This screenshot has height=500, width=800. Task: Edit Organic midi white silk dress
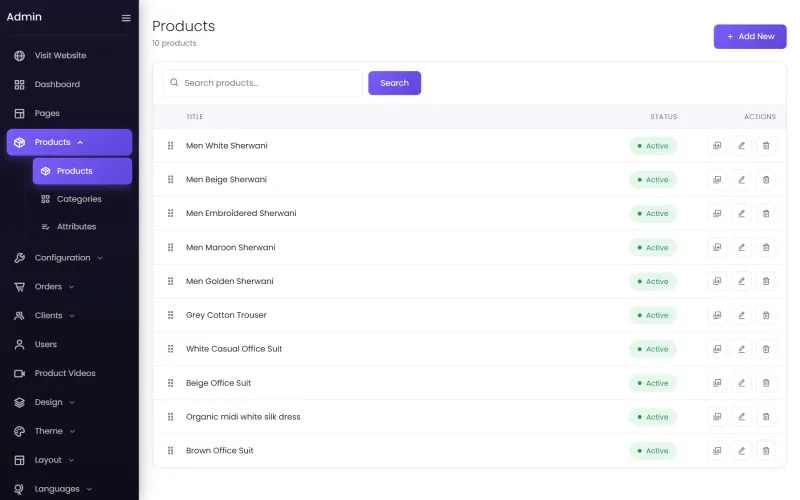741,417
